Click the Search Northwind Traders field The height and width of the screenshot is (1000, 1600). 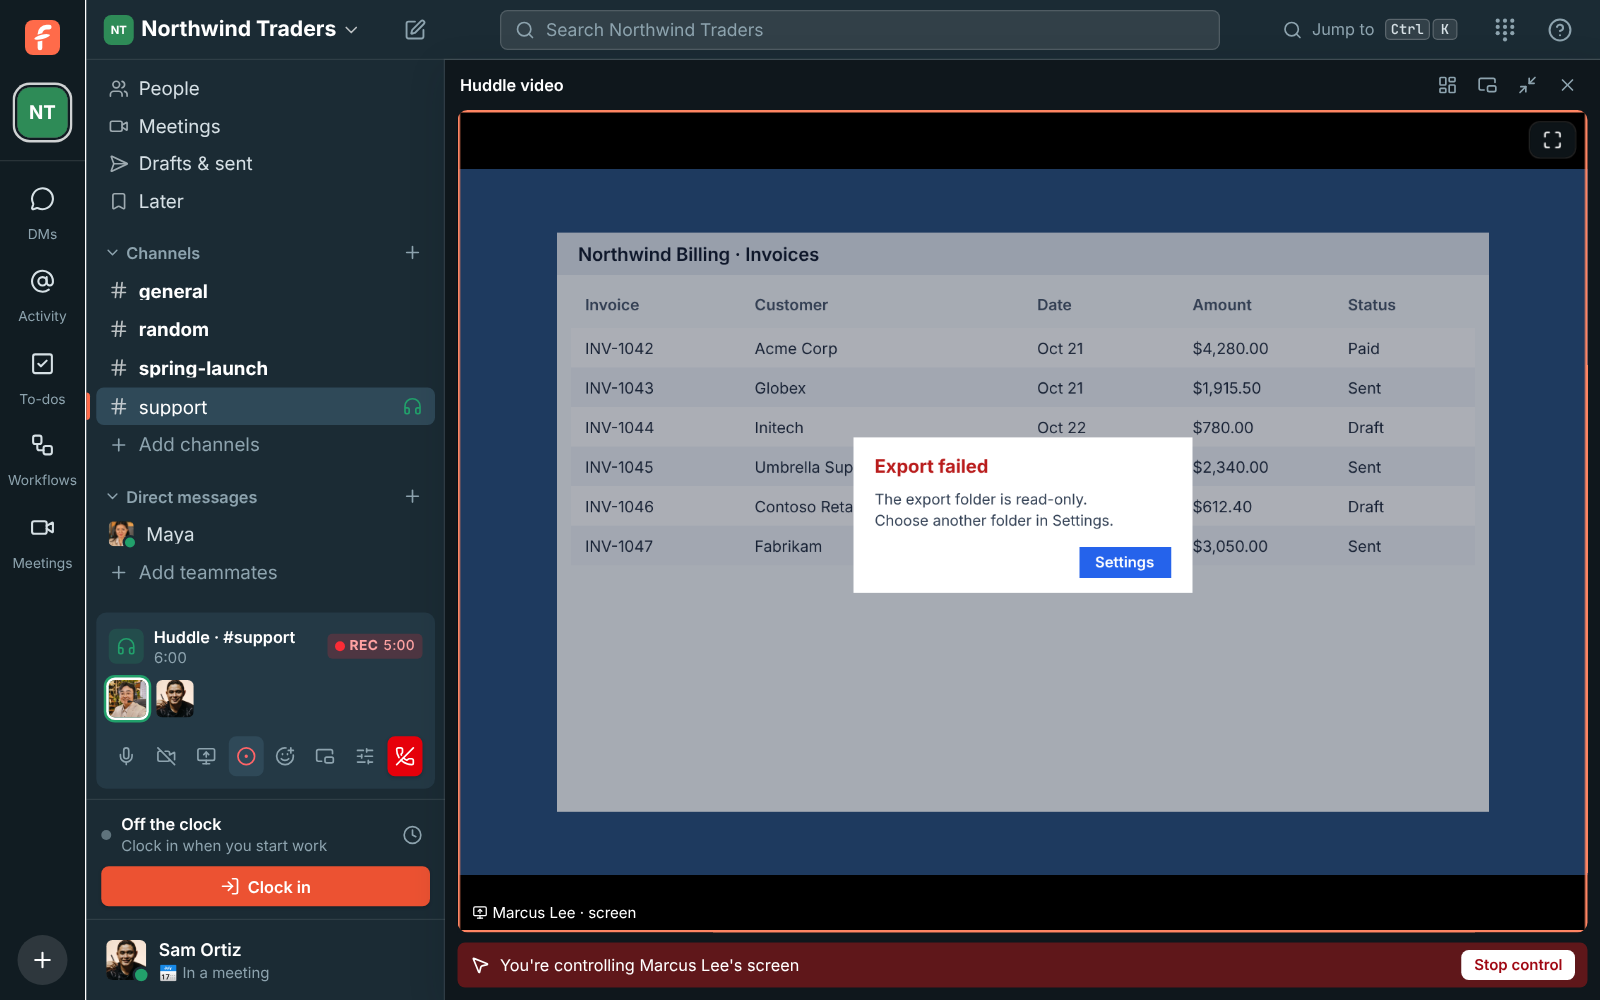[x=859, y=30]
